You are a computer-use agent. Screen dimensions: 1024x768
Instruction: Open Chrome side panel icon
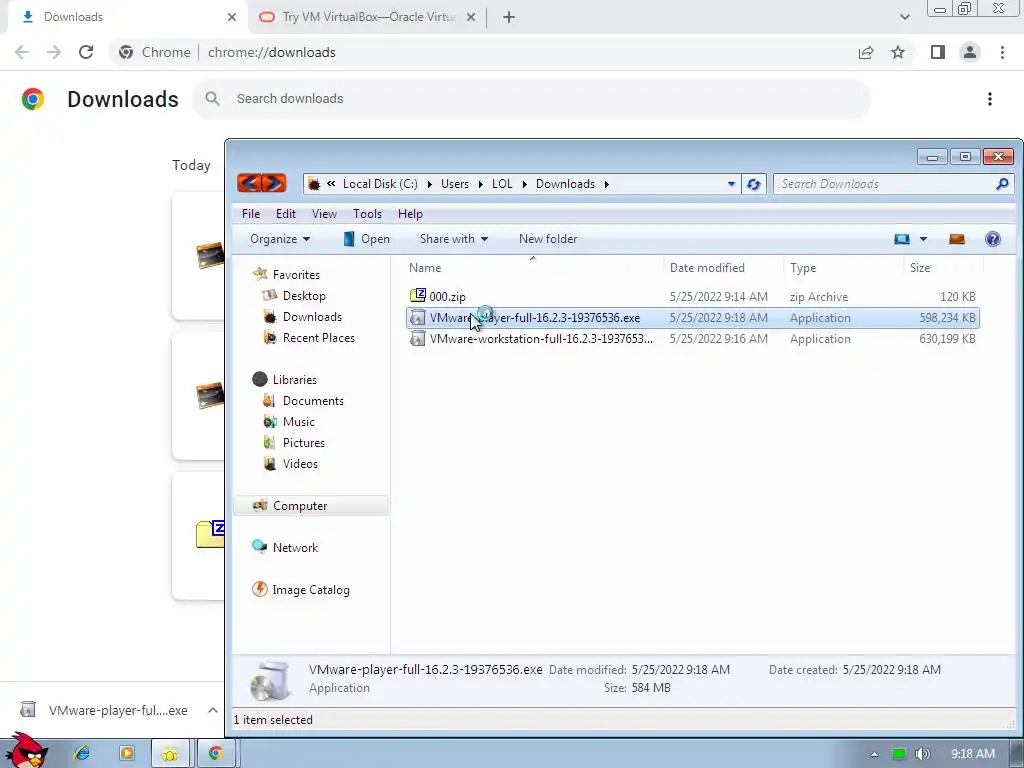[x=938, y=52]
